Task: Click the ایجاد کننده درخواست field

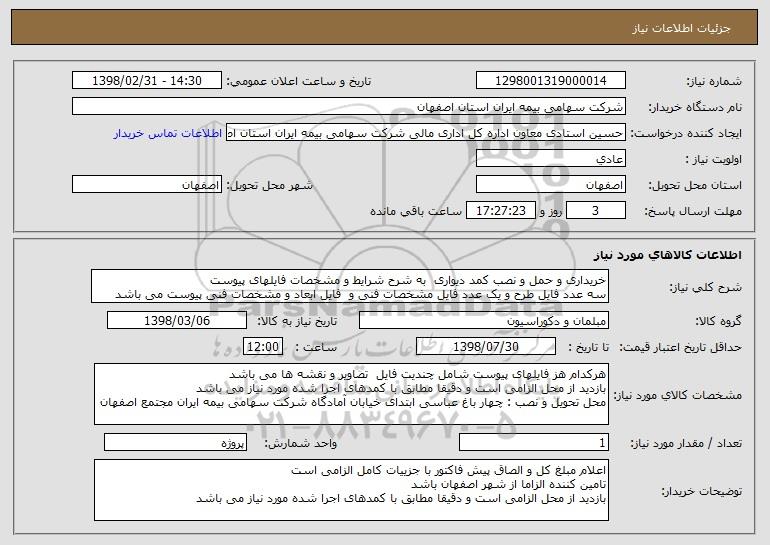Action: 426,133
